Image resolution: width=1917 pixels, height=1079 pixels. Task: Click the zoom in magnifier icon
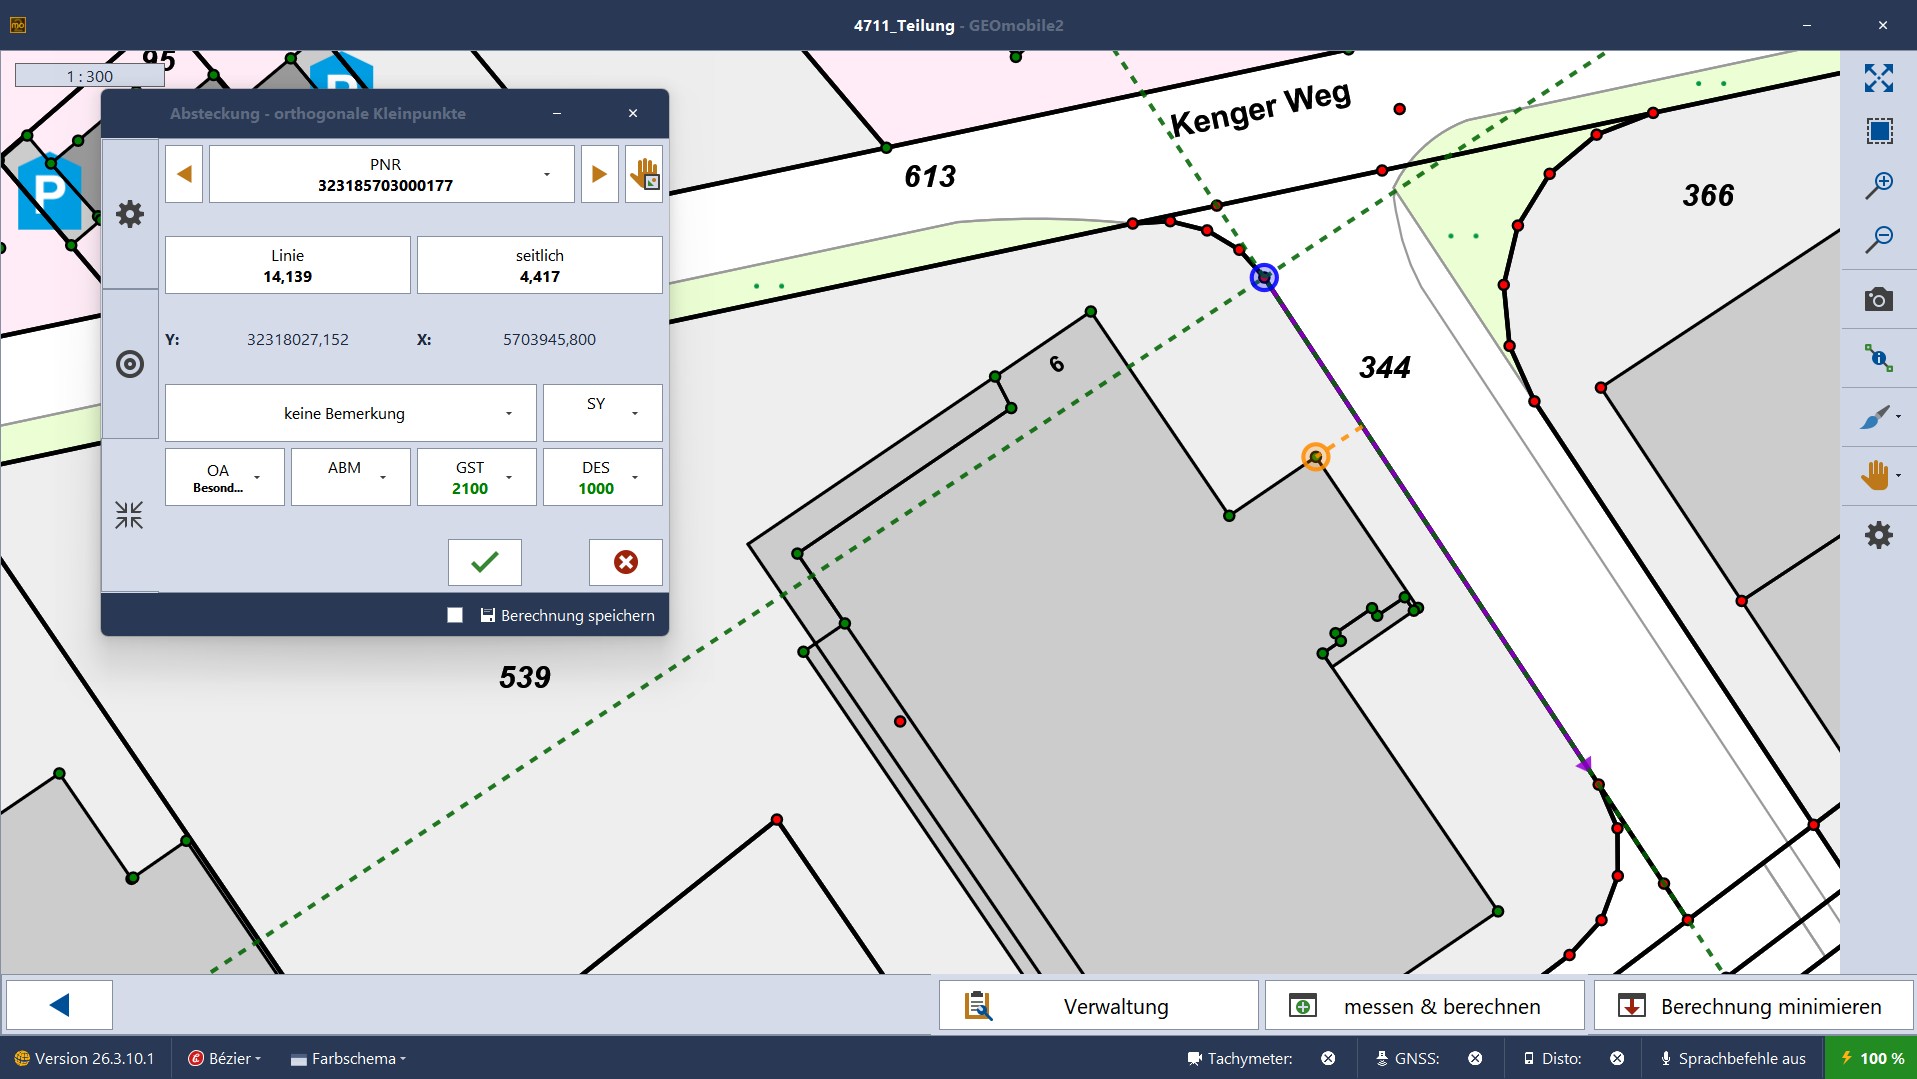coord(1878,185)
